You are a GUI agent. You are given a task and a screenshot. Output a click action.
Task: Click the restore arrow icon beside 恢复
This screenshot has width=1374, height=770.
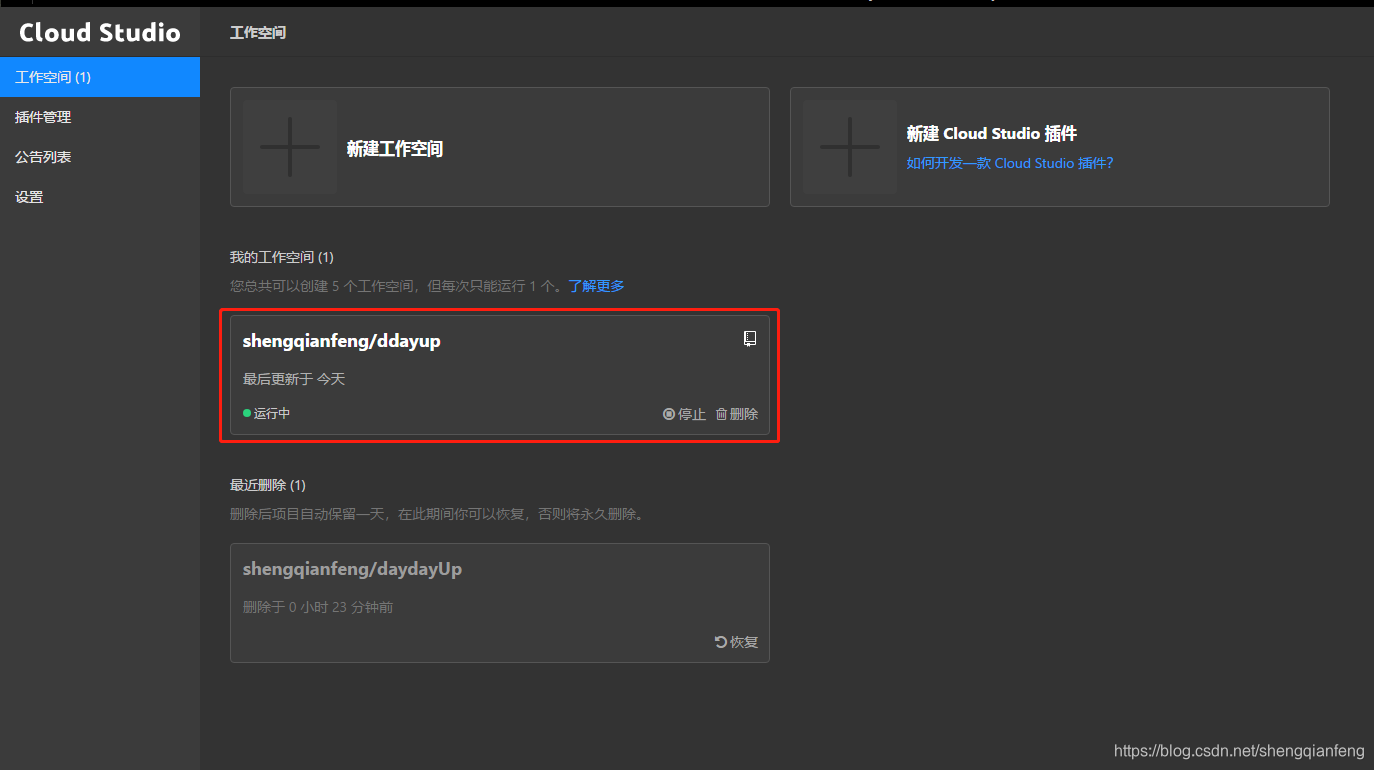point(719,642)
